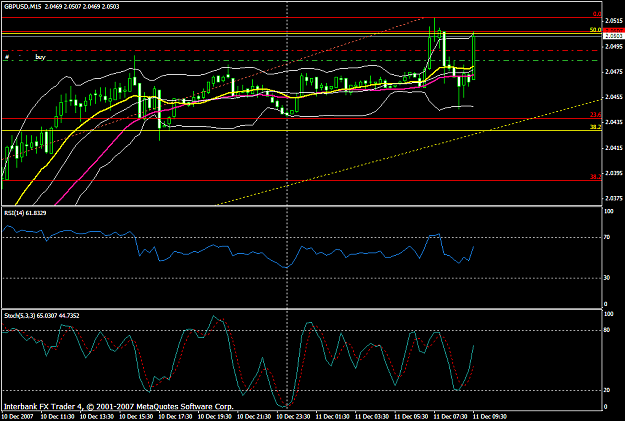This screenshot has height=421, width=625.
Task: Click the 2.0475 price axis value
Action: [613, 72]
